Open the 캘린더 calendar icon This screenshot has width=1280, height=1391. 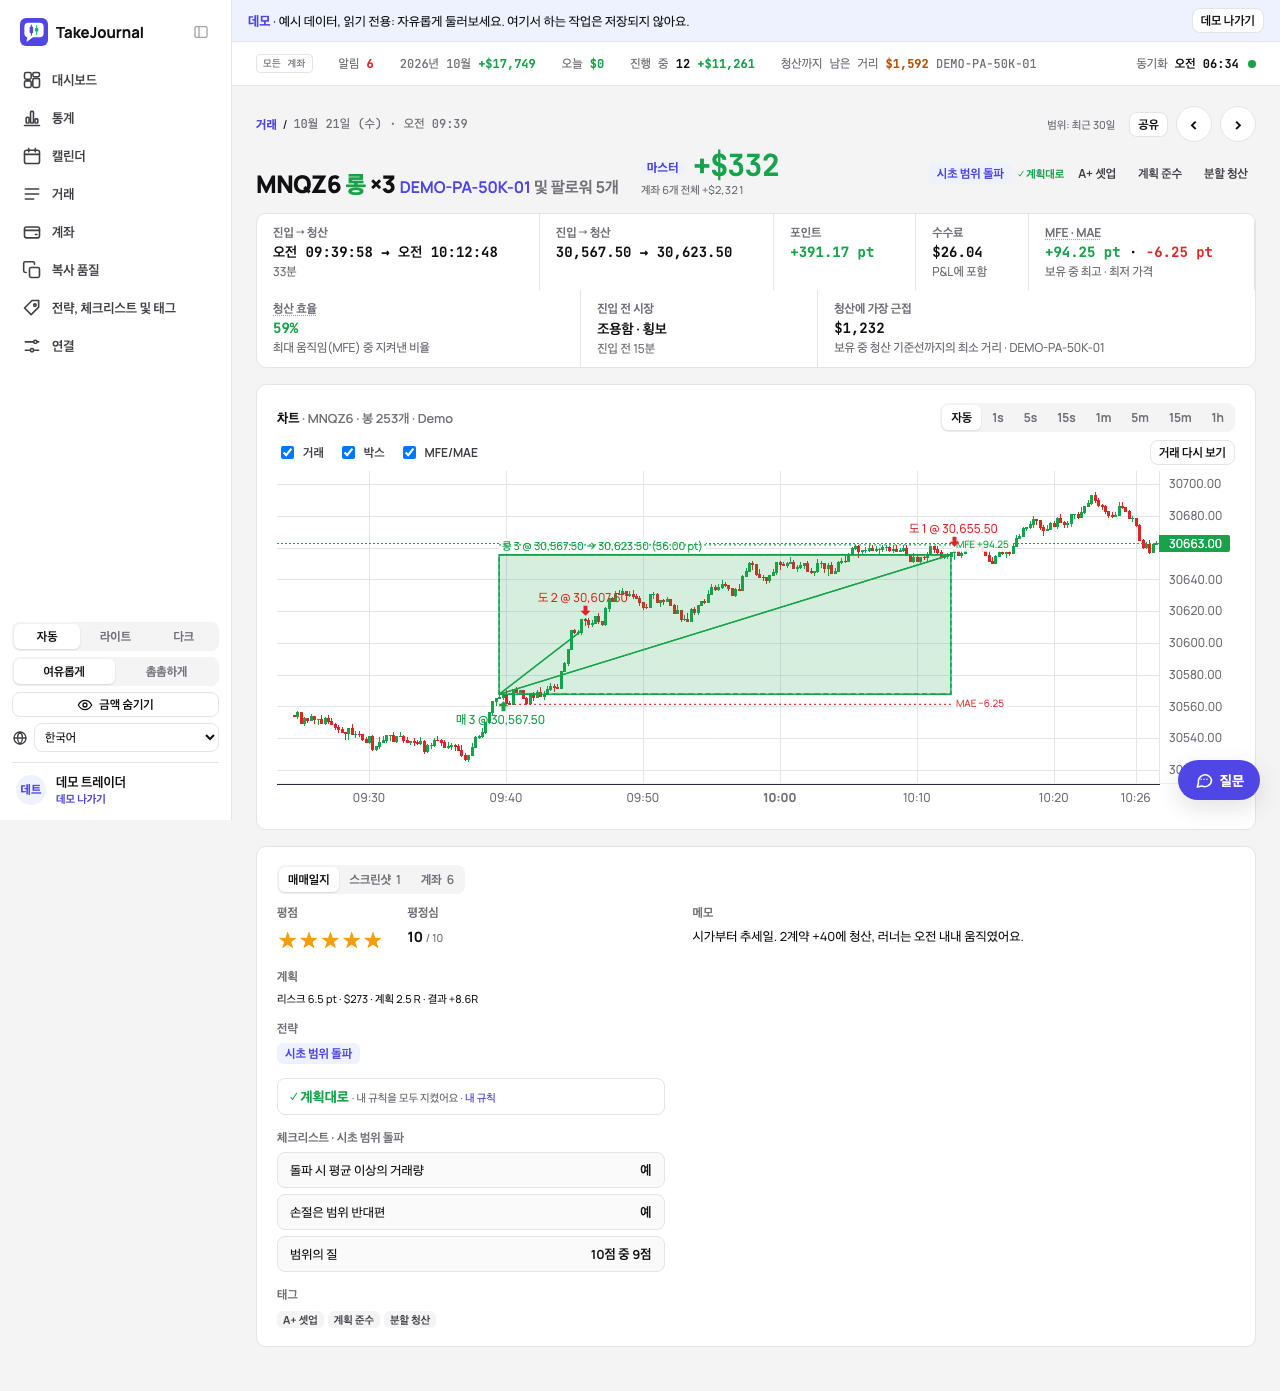[32, 156]
